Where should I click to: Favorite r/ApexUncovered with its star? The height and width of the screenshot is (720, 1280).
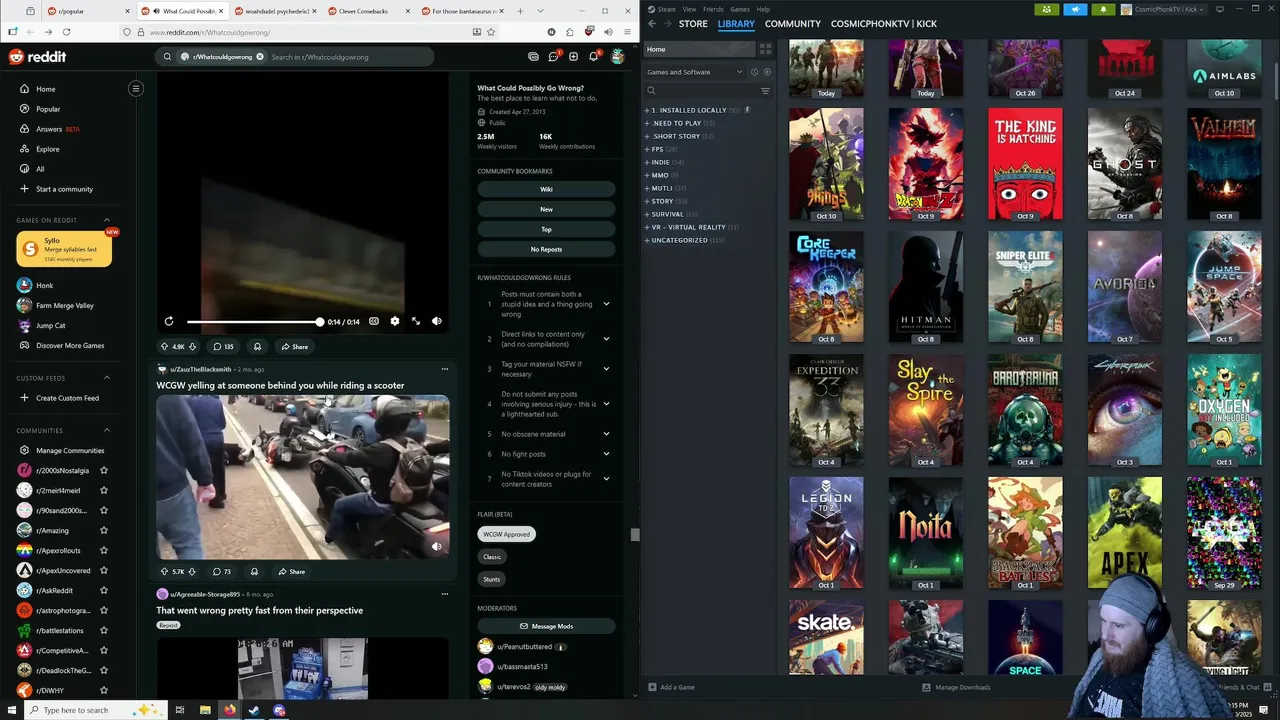pyautogui.click(x=104, y=571)
